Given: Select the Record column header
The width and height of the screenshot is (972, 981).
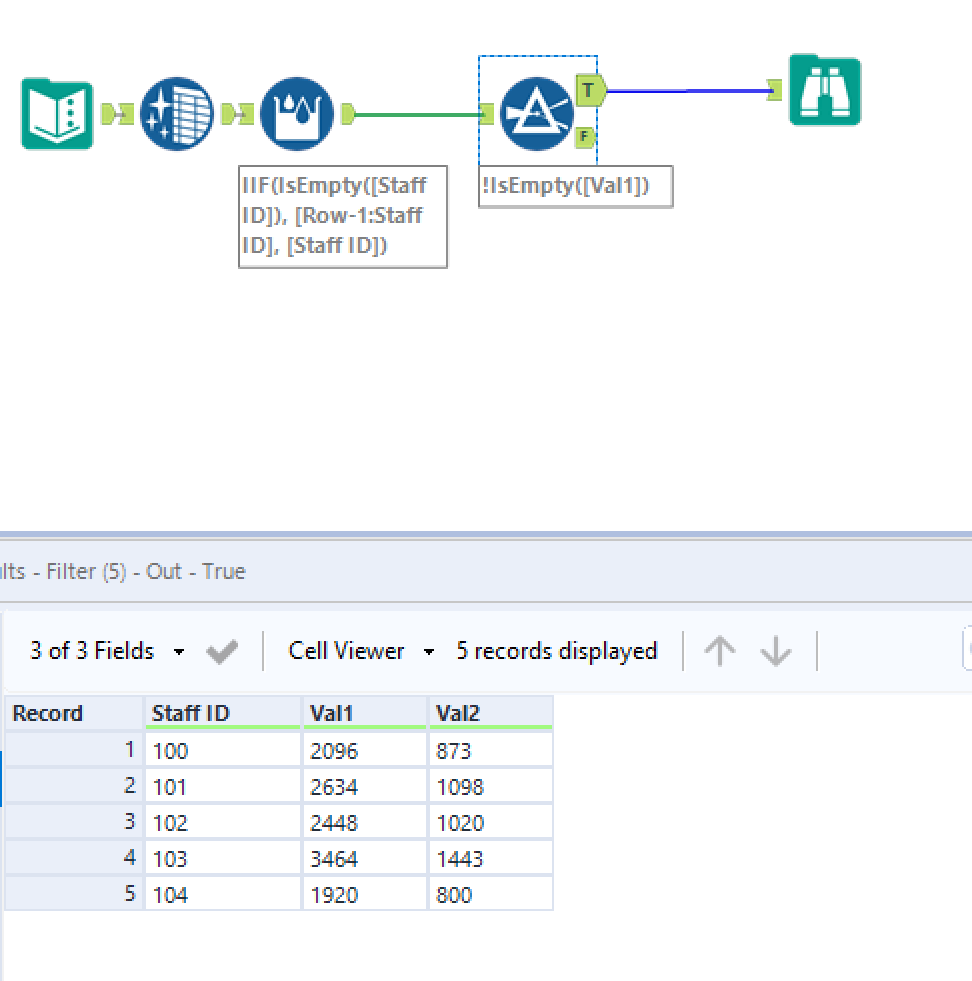Looking at the screenshot, I should [x=74, y=714].
